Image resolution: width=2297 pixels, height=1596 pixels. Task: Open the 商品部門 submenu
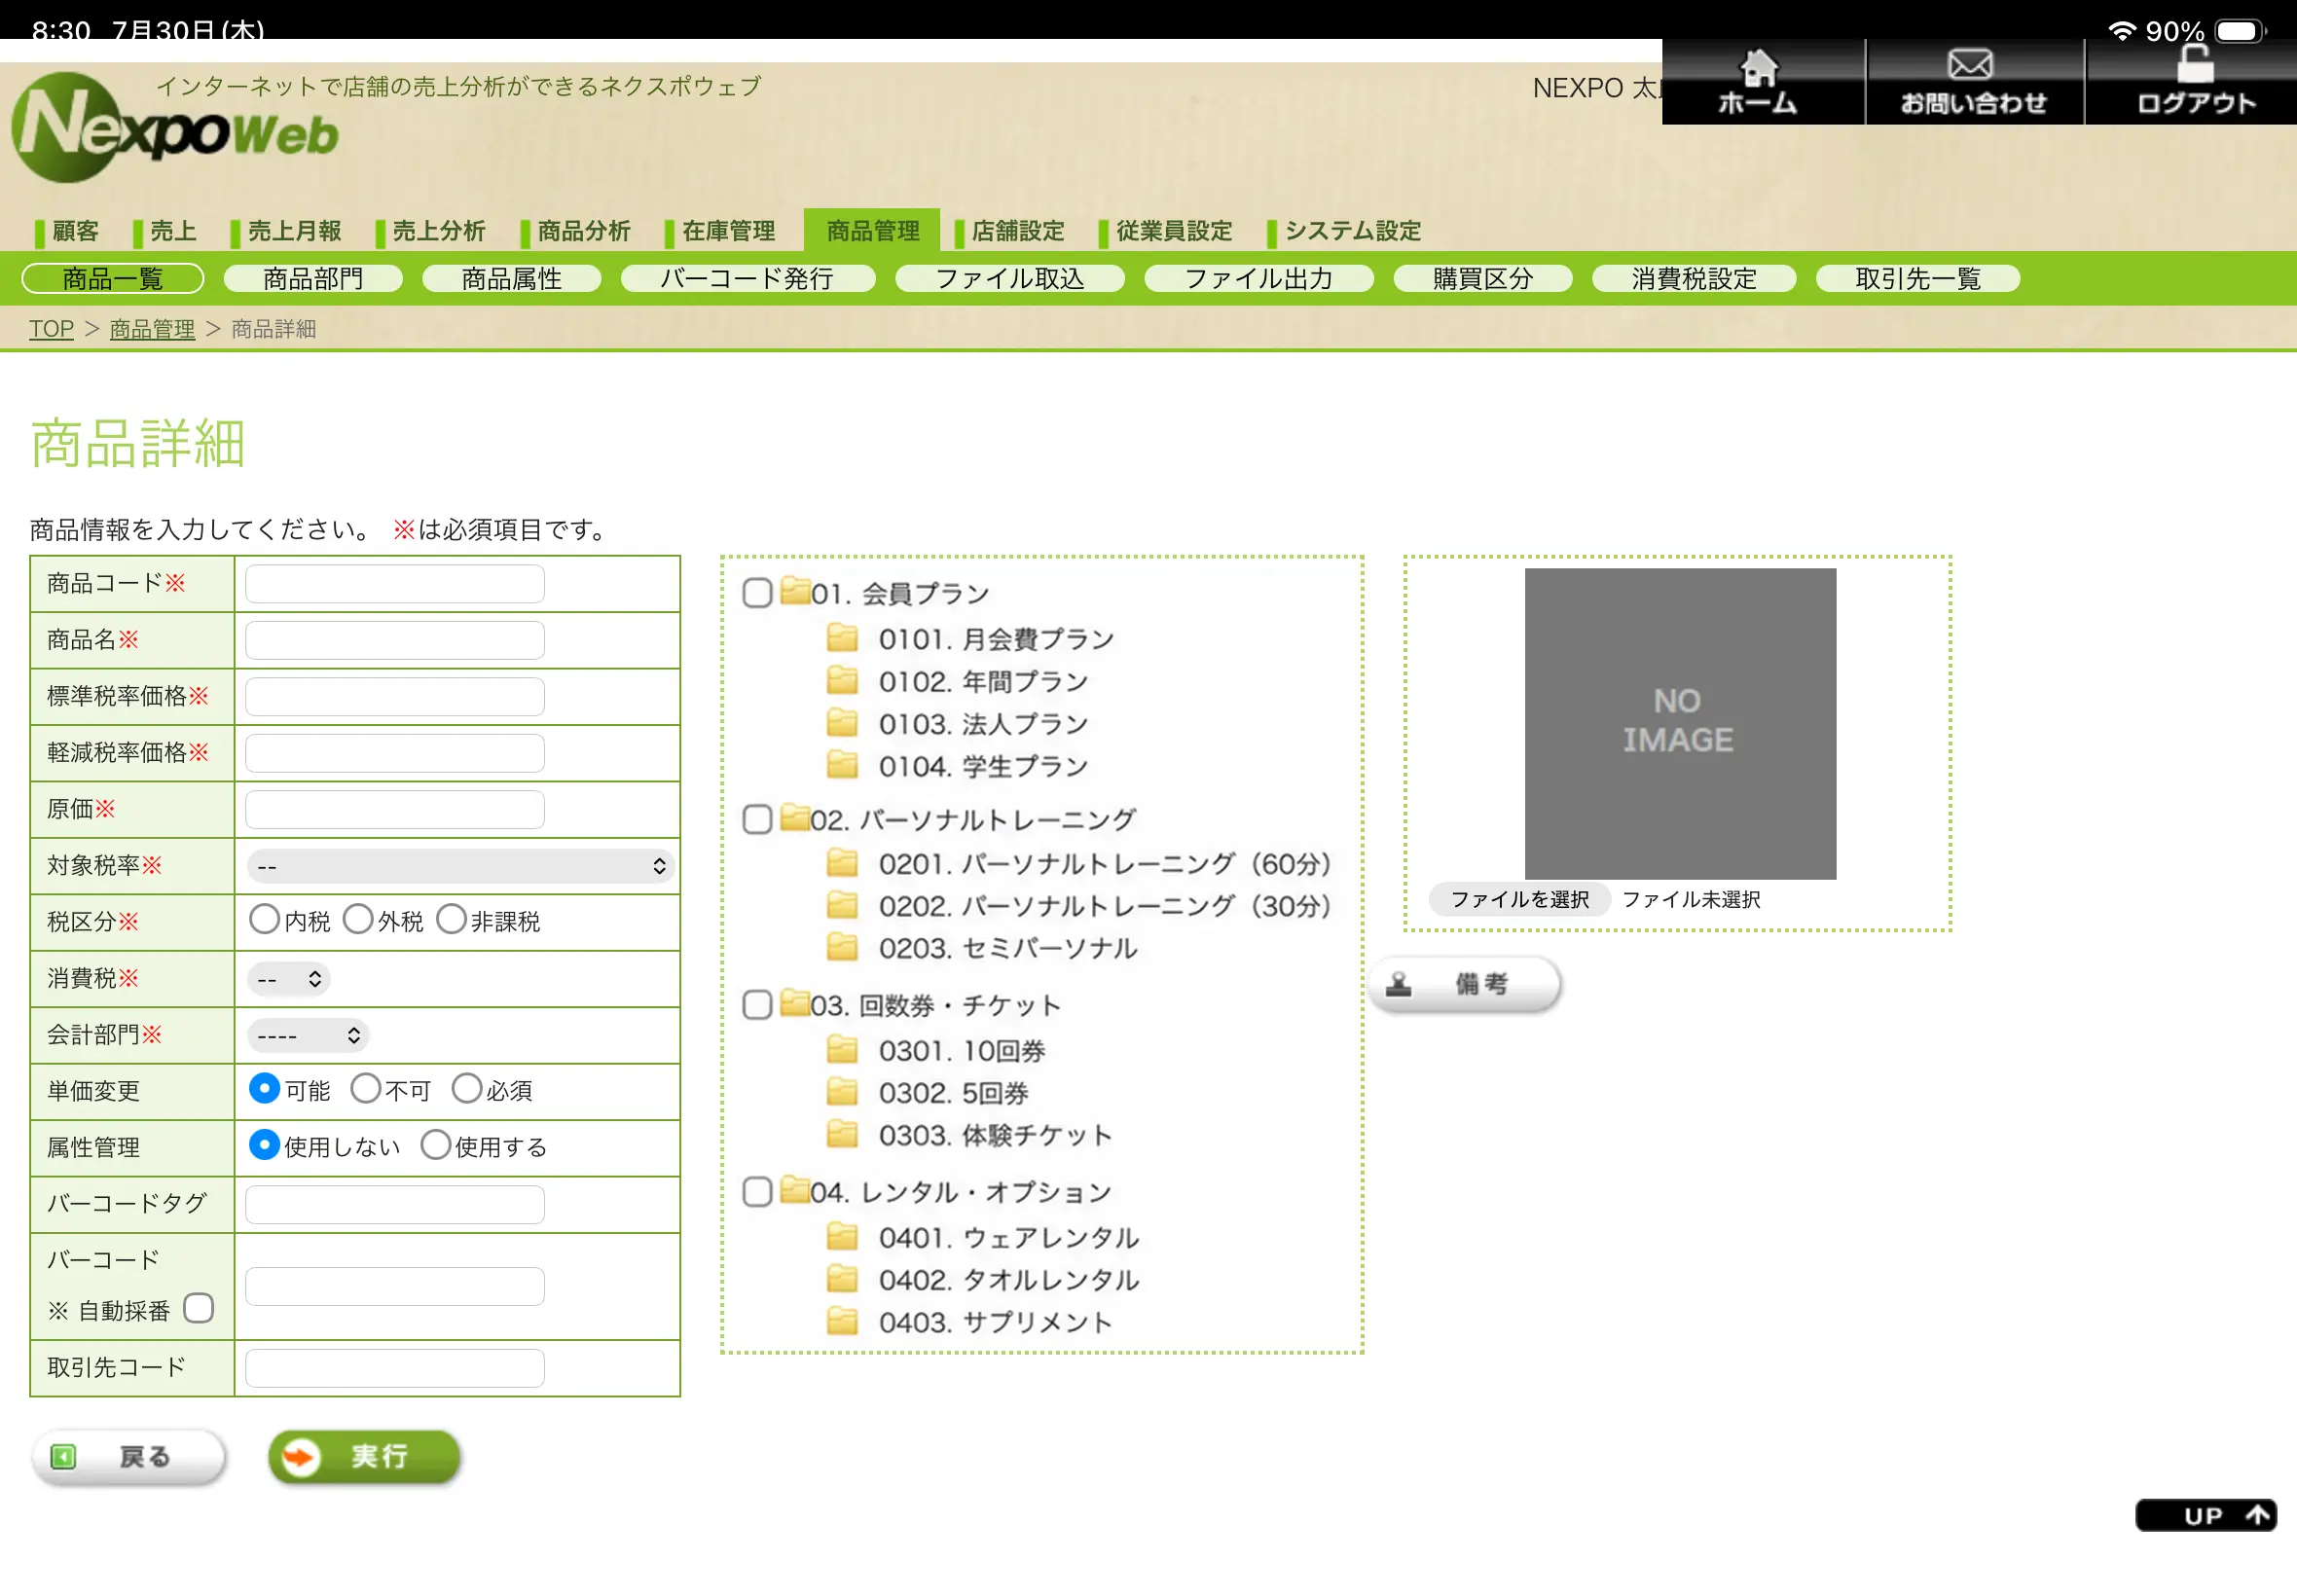[313, 279]
